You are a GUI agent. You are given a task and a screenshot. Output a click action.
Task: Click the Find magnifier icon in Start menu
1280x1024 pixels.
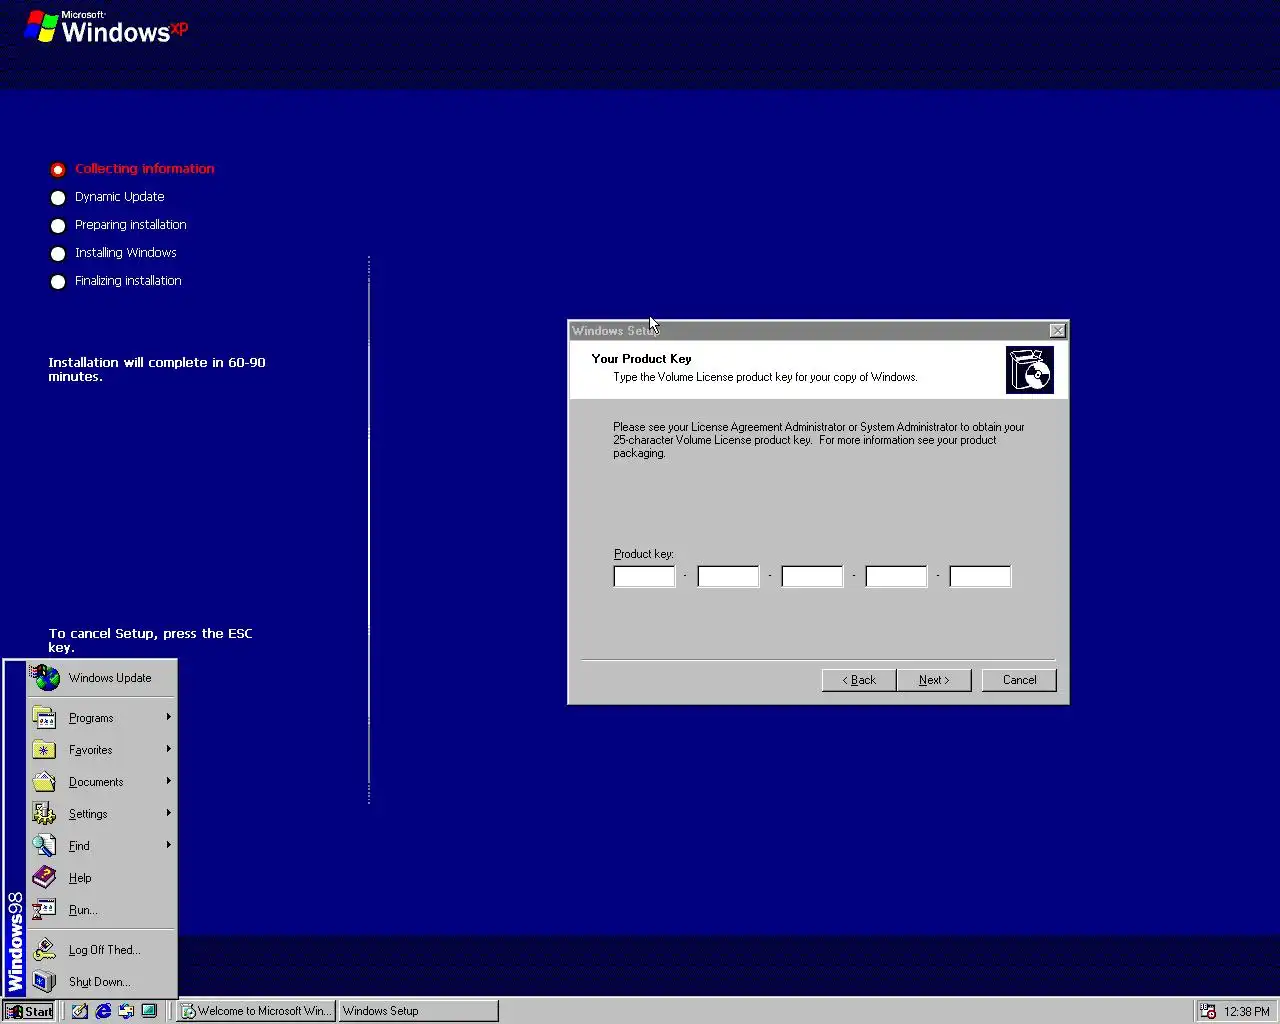(44, 846)
